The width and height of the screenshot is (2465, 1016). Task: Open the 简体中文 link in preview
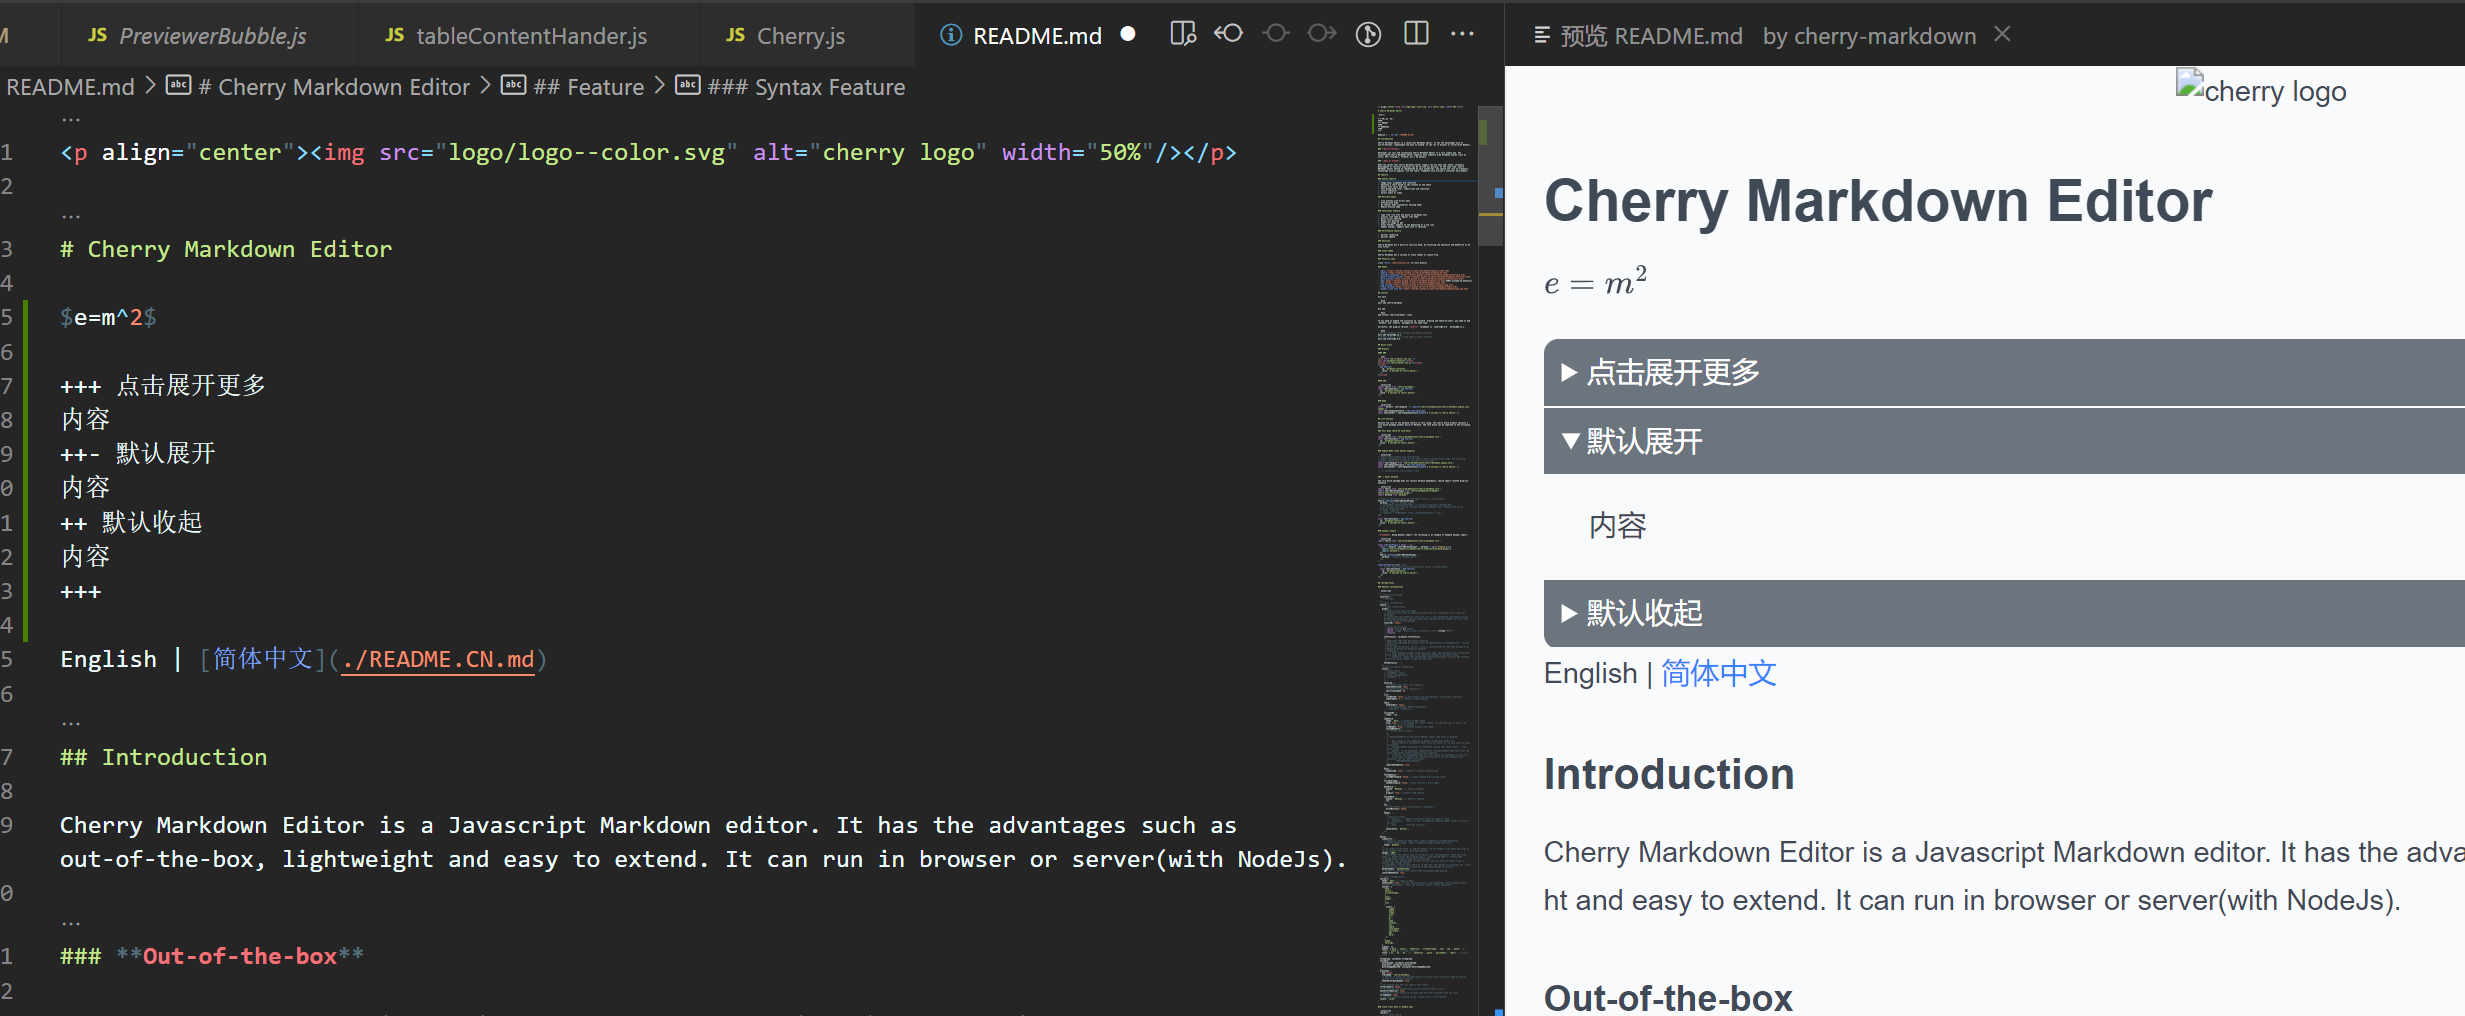1716,673
